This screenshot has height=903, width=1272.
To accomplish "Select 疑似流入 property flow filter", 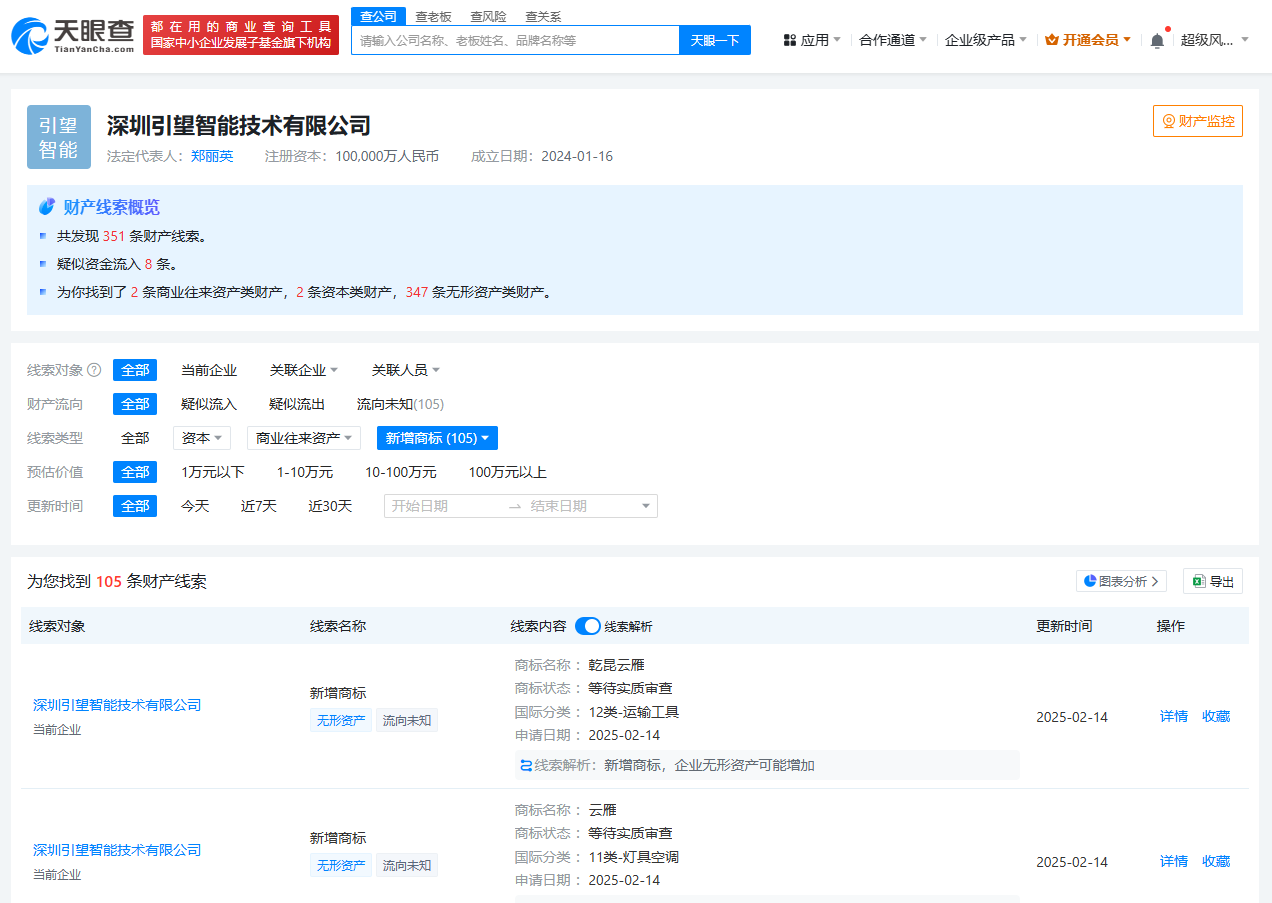I will pos(208,404).
